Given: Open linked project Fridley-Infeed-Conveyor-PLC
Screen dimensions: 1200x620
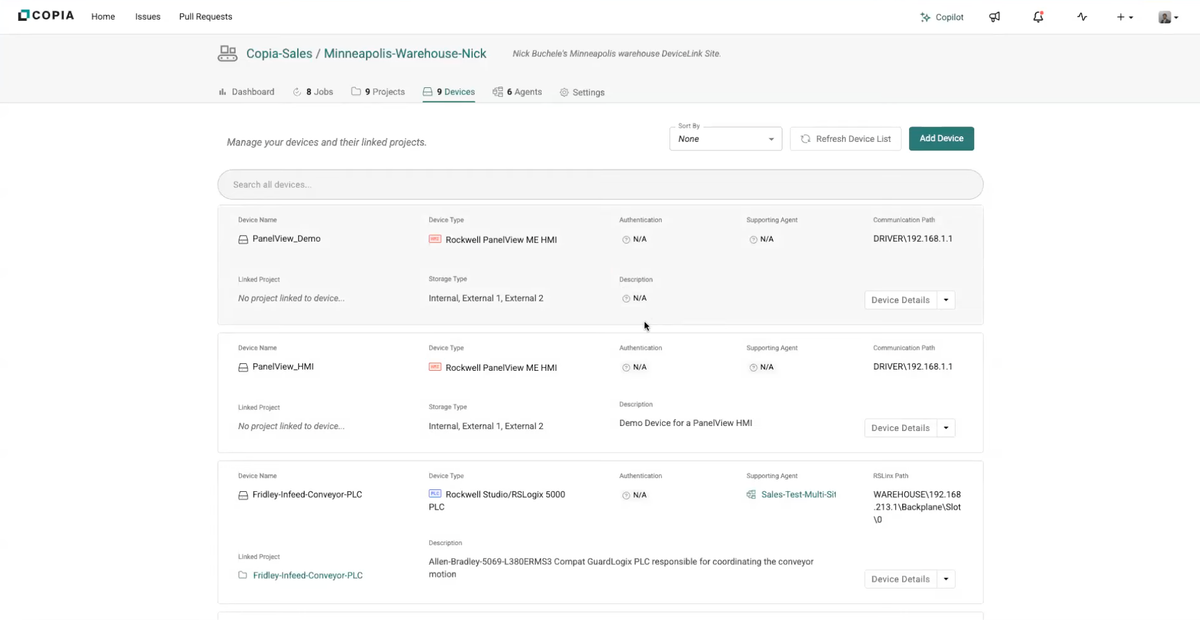Looking at the screenshot, I should (x=307, y=576).
